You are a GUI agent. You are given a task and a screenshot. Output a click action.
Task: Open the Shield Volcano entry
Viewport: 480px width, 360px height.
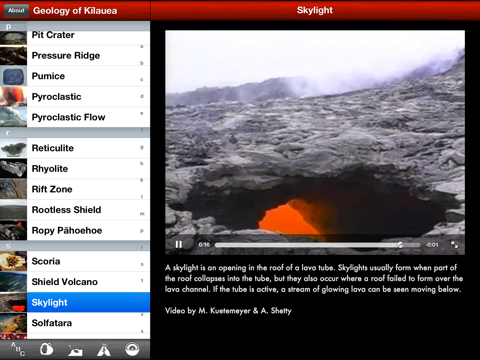[x=75, y=282]
